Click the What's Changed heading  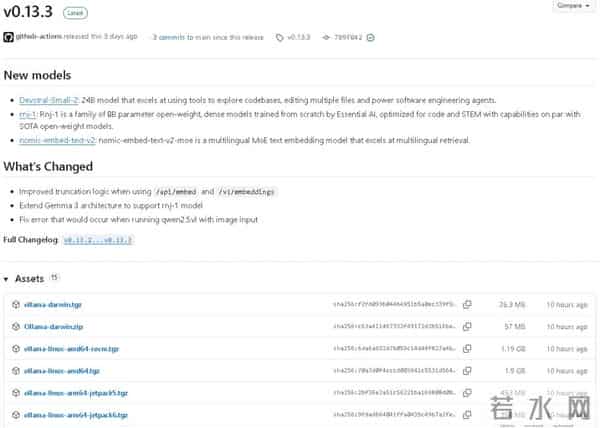tap(48, 166)
